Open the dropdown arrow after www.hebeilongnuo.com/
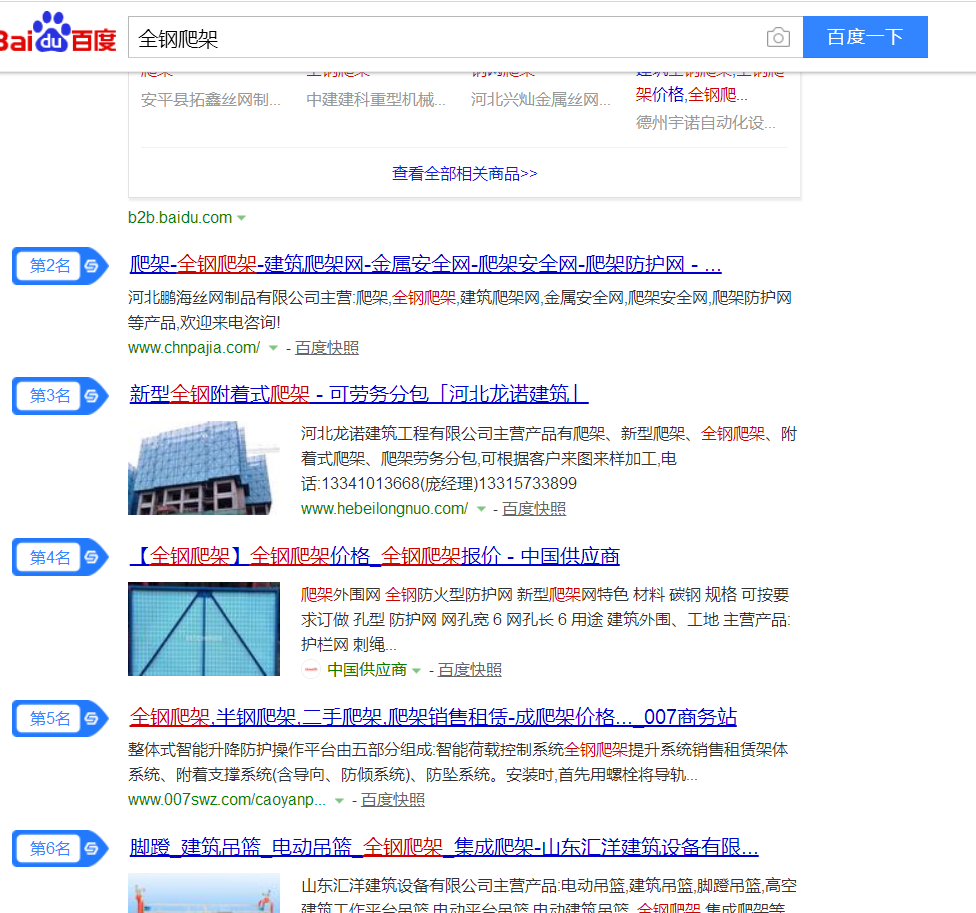 (481, 509)
